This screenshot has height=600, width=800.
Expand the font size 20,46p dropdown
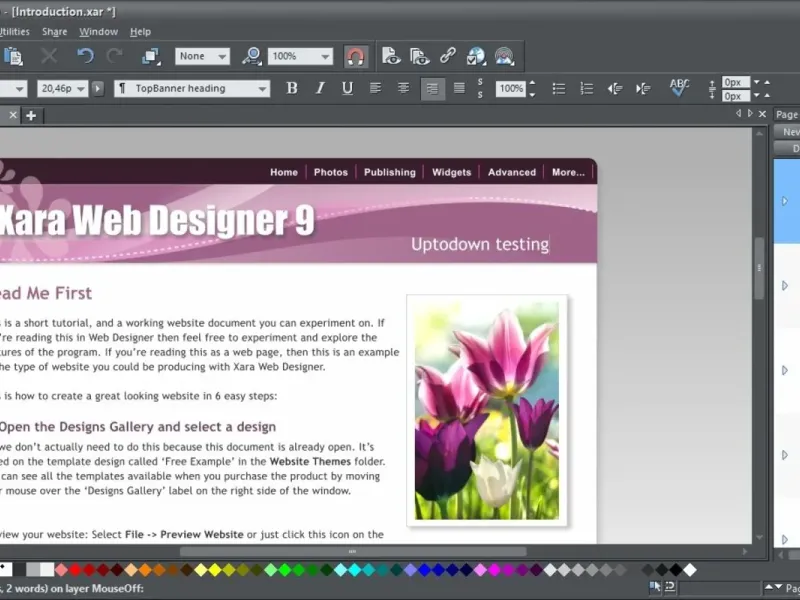[79, 88]
